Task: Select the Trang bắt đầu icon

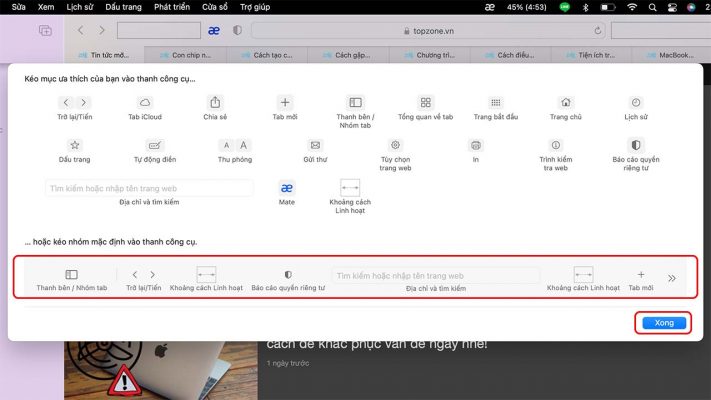Action: click(x=496, y=103)
